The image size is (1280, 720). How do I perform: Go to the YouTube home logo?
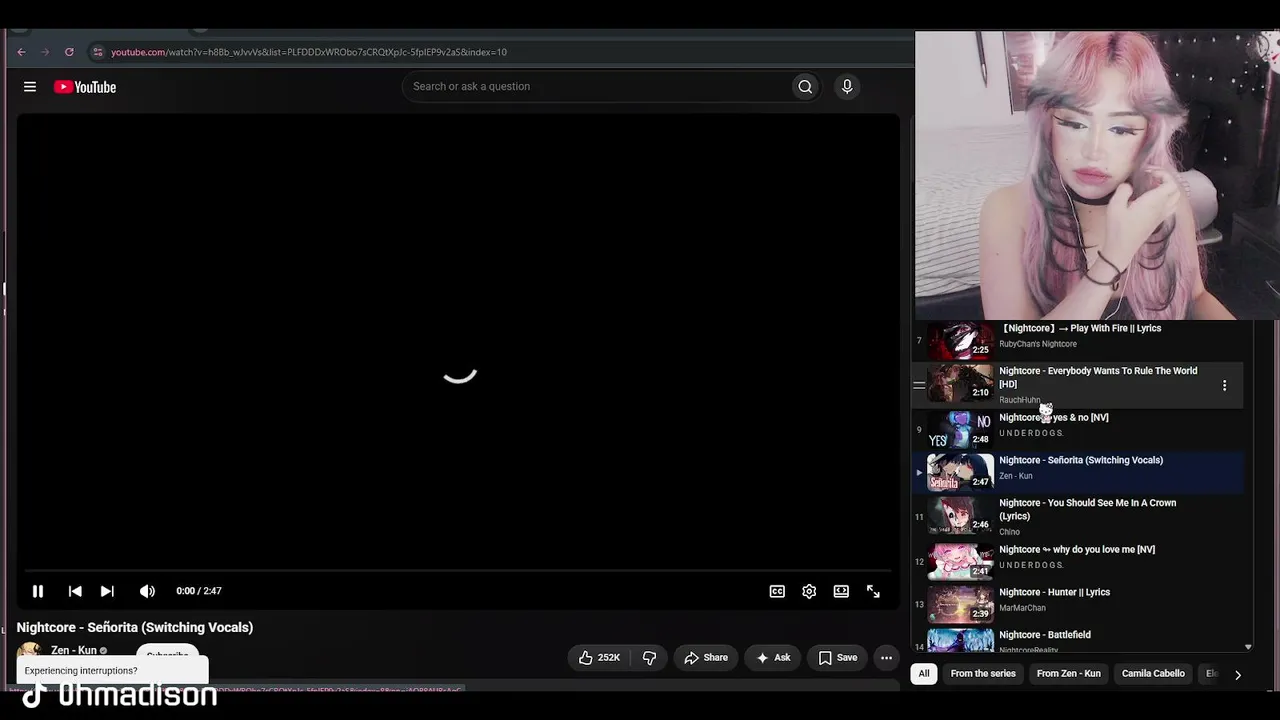tap(85, 87)
